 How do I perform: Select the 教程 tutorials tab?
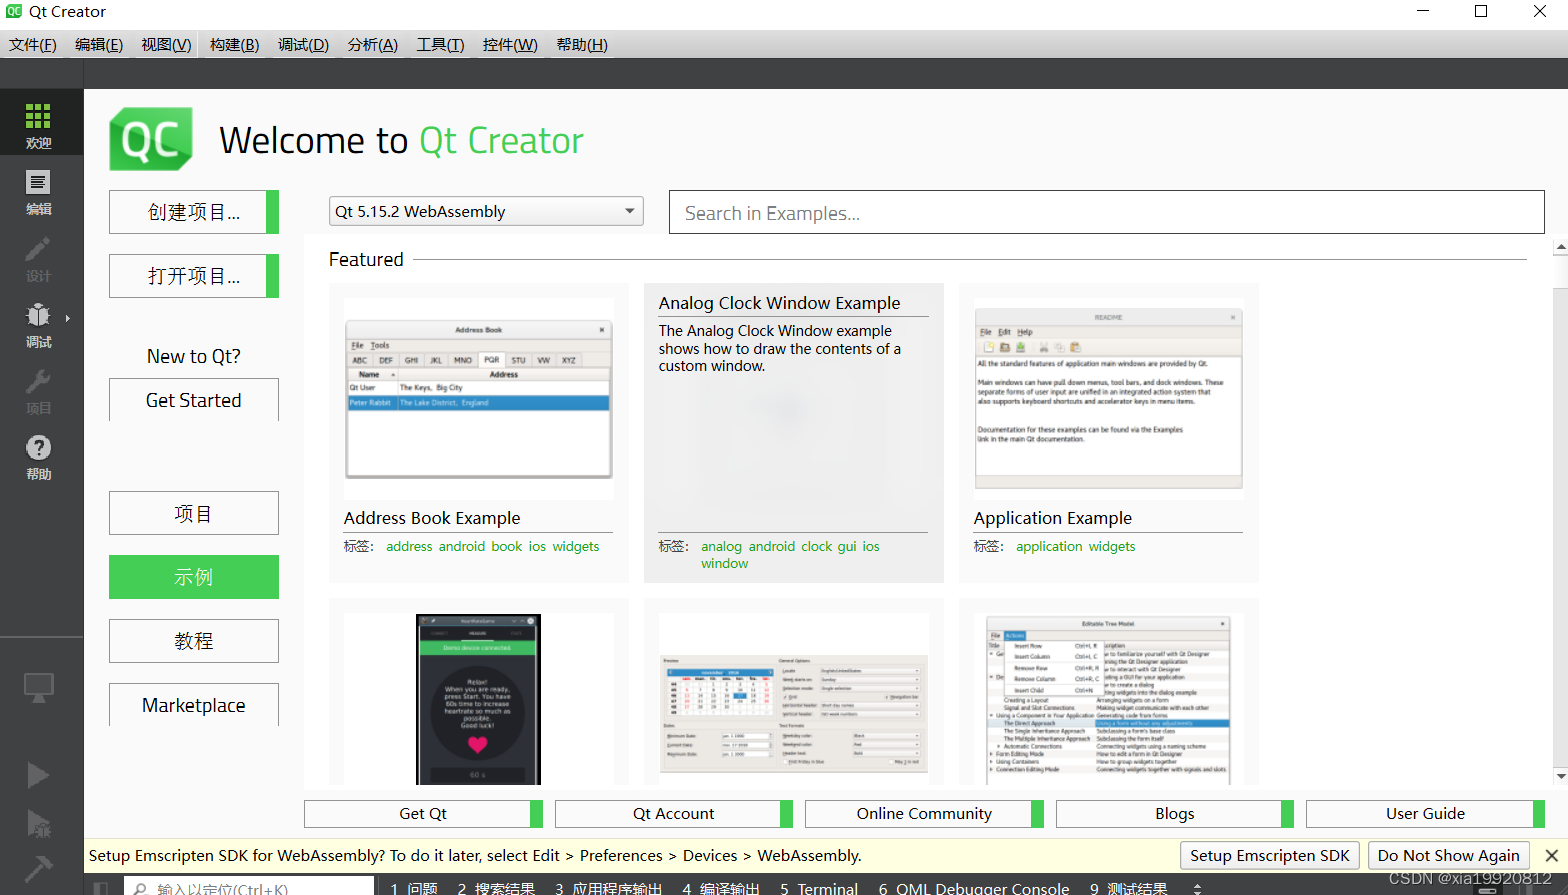tap(194, 641)
